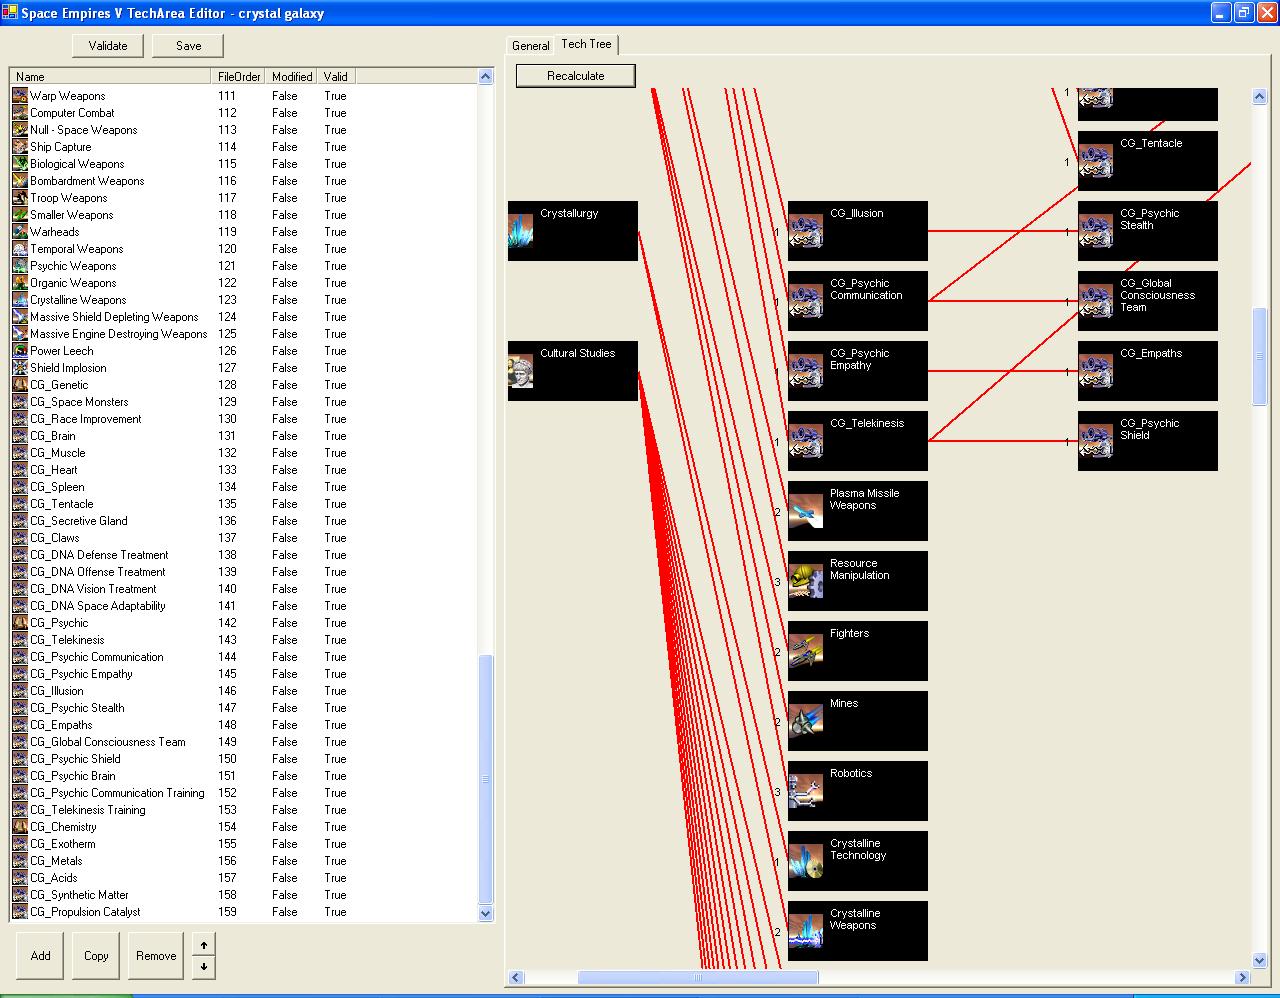Click the Mines tech node icon
The image size is (1280, 998).
pyautogui.click(x=805, y=721)
